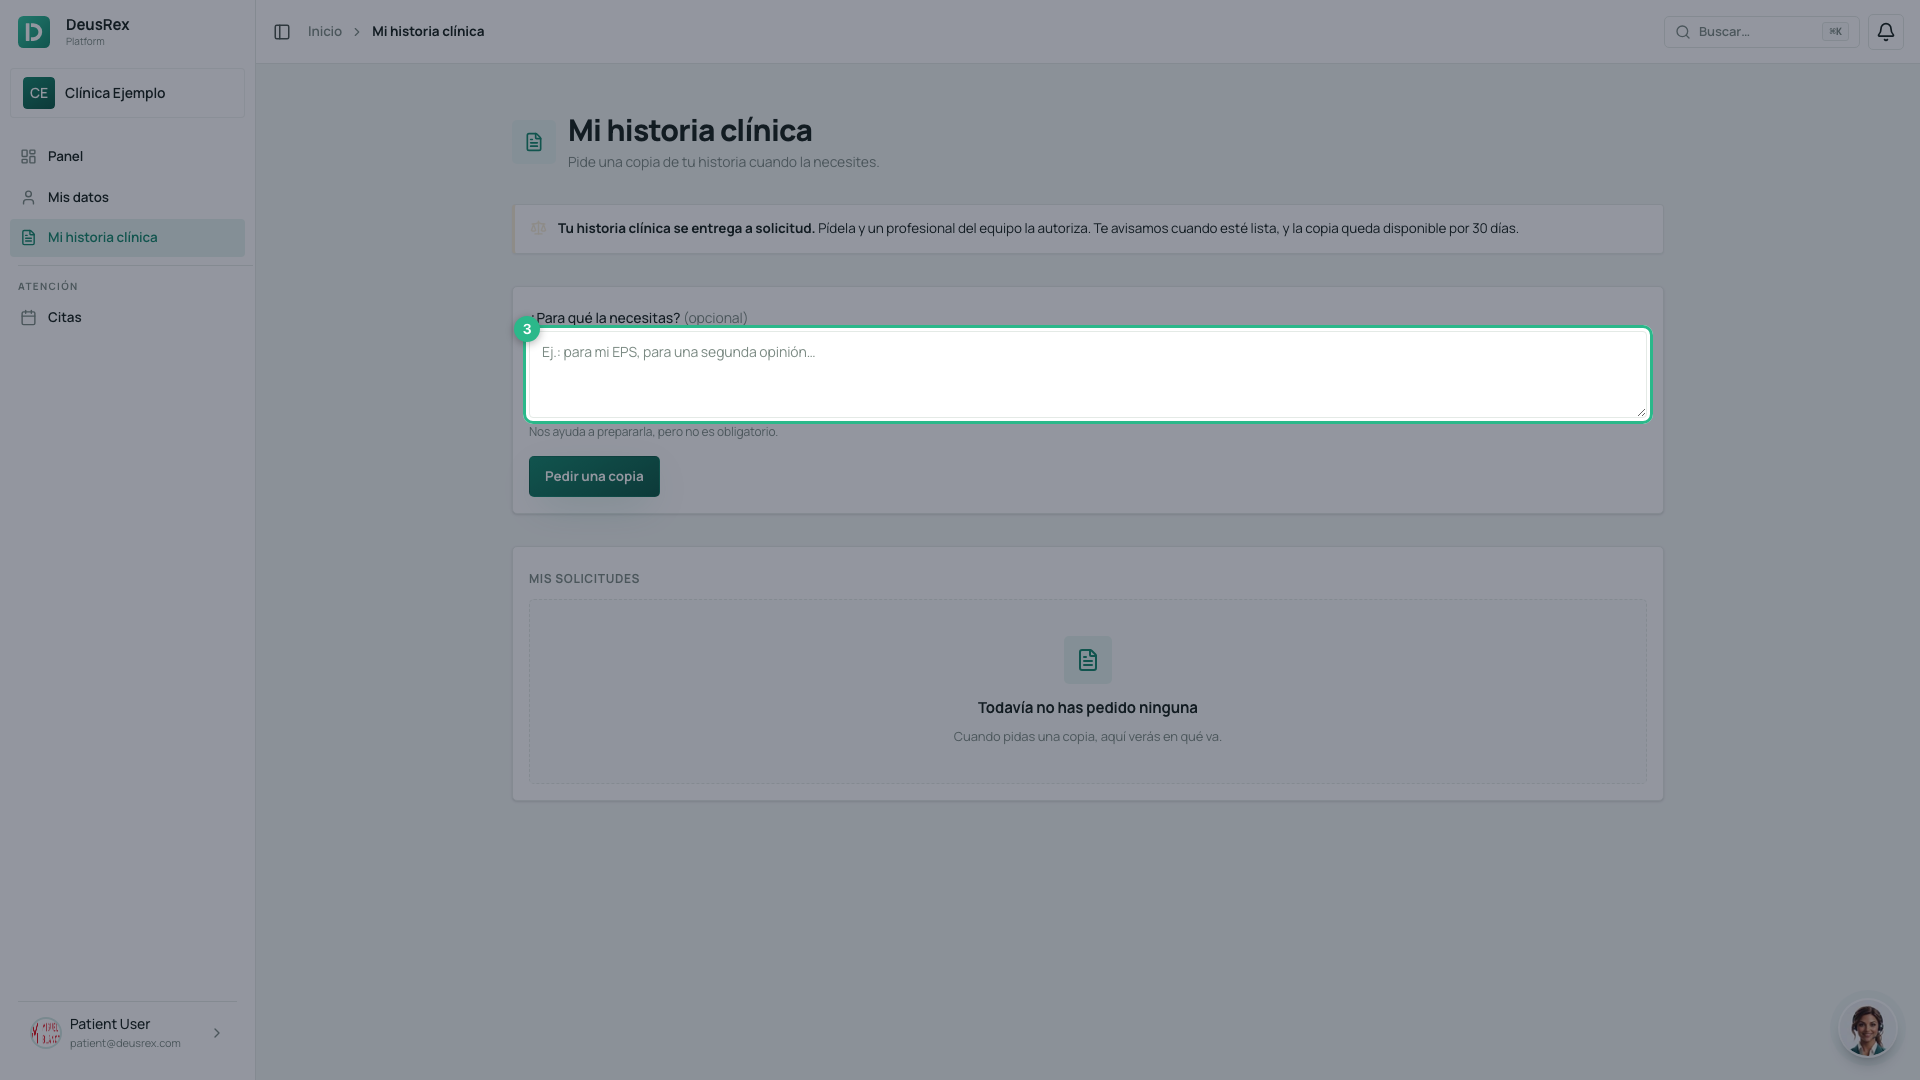The image size is (1920, 1080).
Task: Click the DeusRex logo icon
Action: [x=34, y=32]
